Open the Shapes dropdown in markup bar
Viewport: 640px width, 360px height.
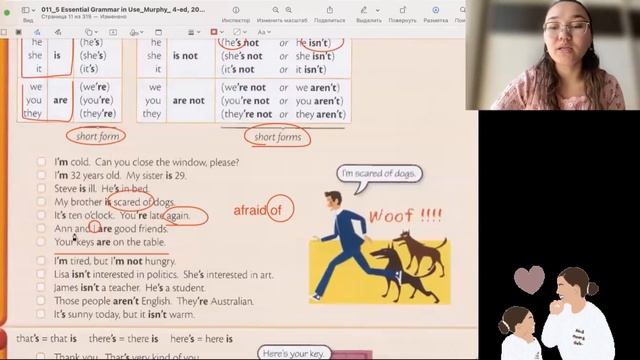coord(91,32)
